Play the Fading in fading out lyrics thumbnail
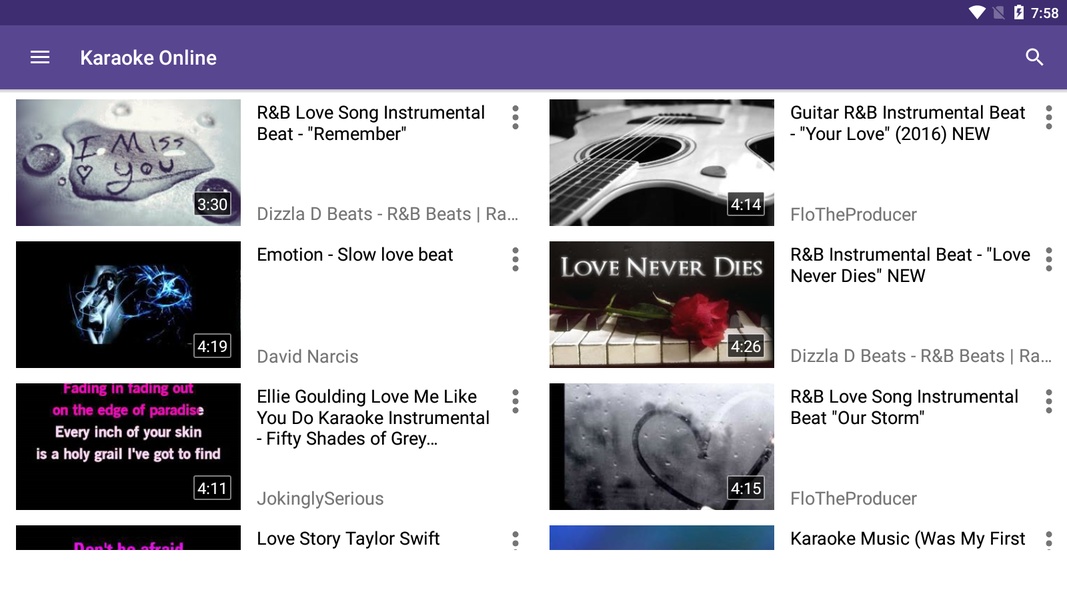Screen dimensions: 1067x600 (128, 446)
